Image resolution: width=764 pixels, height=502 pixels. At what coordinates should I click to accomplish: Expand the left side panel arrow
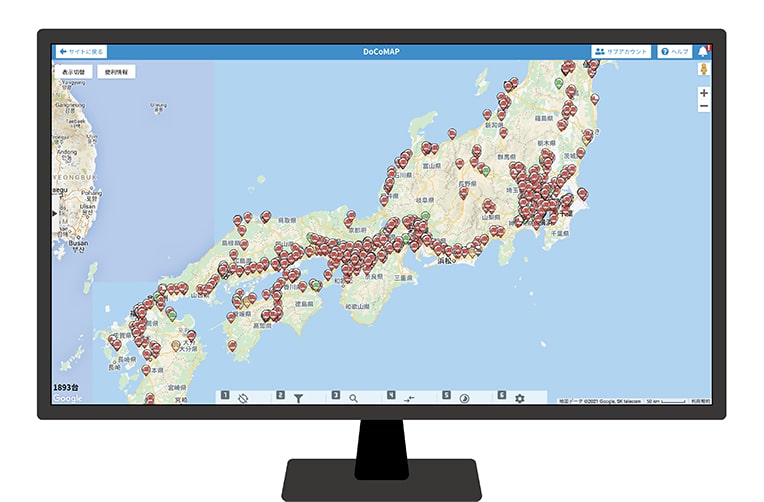55,213
